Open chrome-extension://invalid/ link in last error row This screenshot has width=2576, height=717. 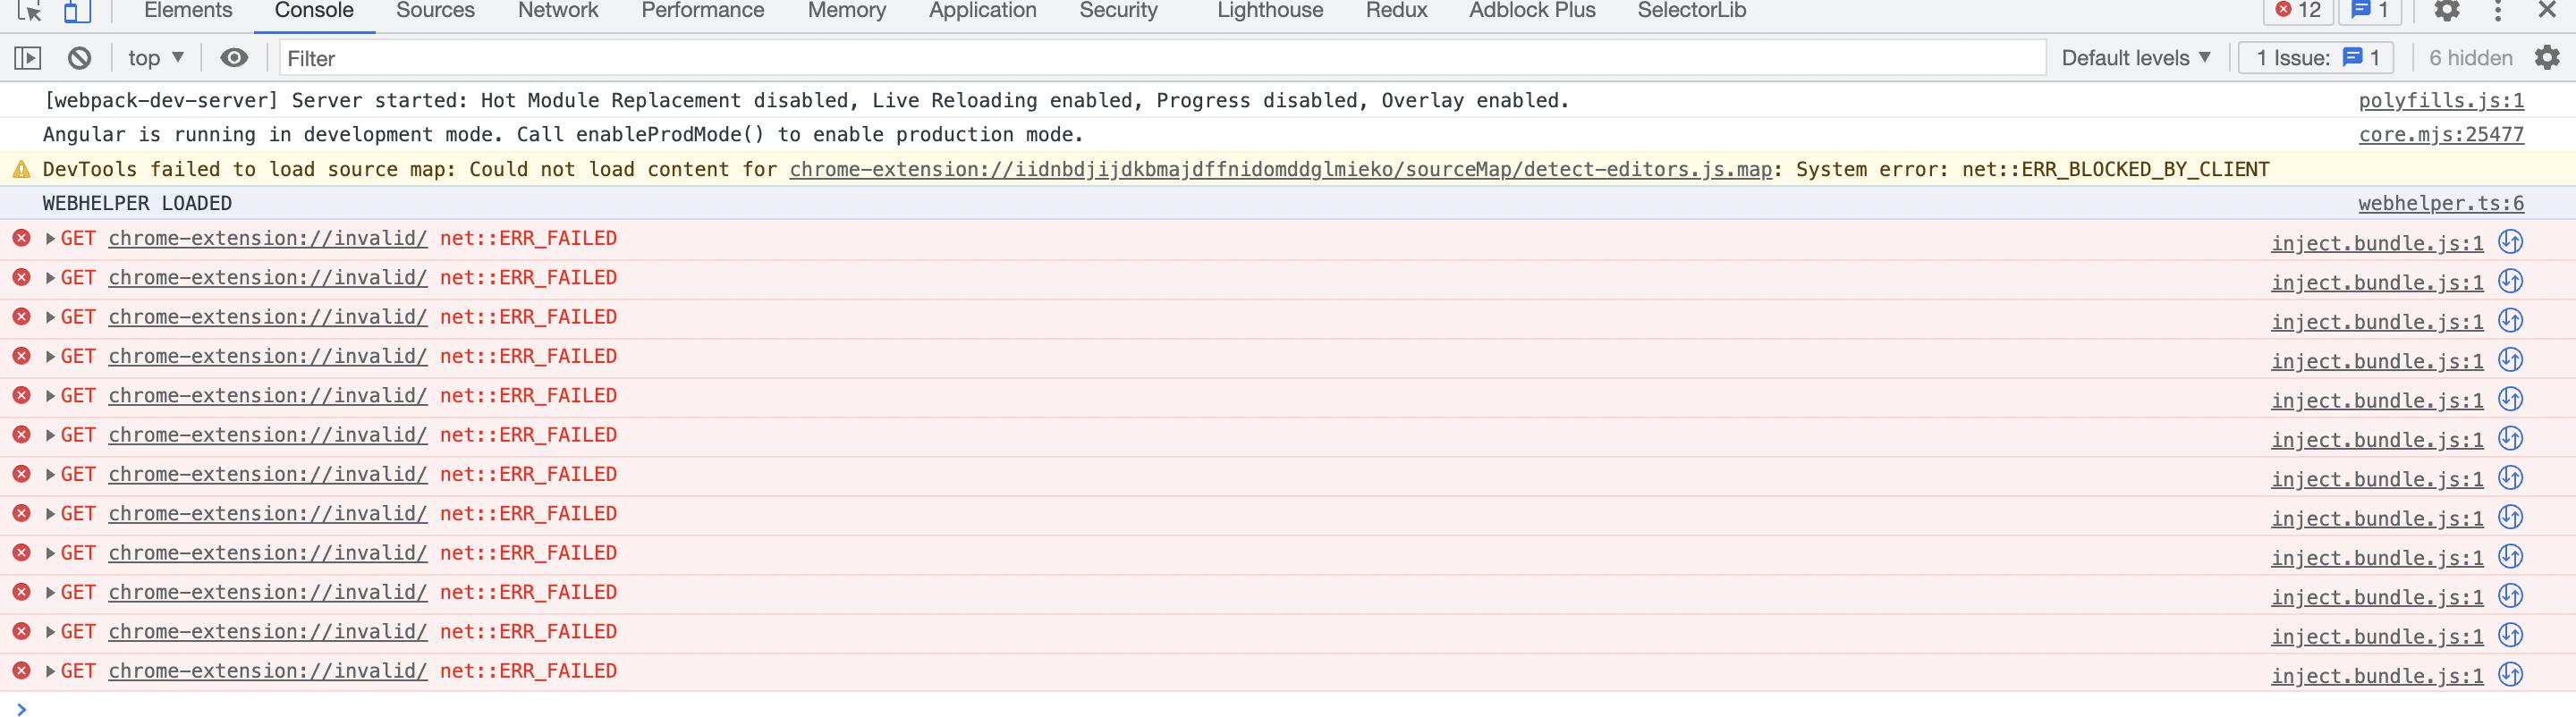pyautogui.click(x=268, y=671)
